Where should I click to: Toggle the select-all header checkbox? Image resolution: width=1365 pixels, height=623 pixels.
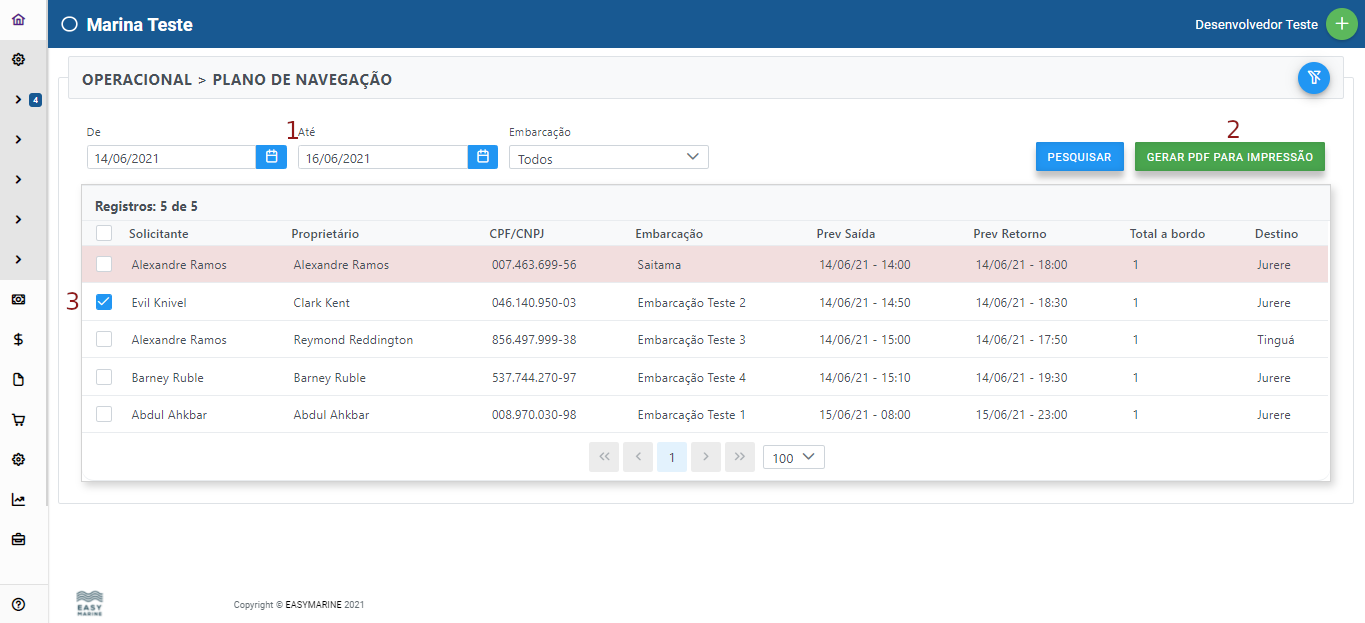(104, 233)
